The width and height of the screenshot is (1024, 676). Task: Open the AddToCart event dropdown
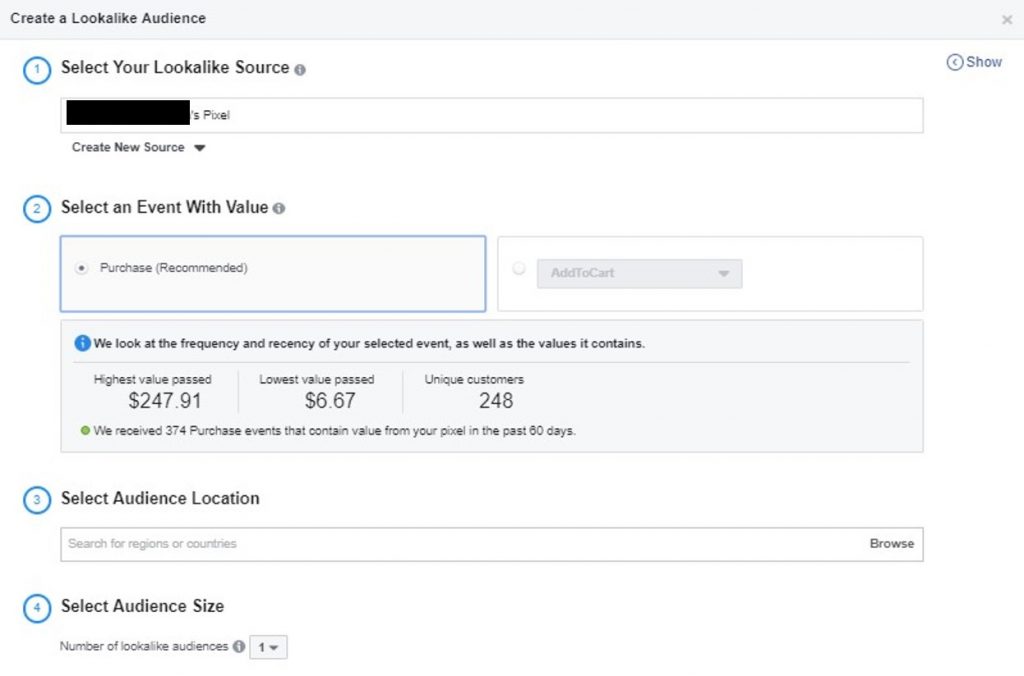[x=639, y=273]
